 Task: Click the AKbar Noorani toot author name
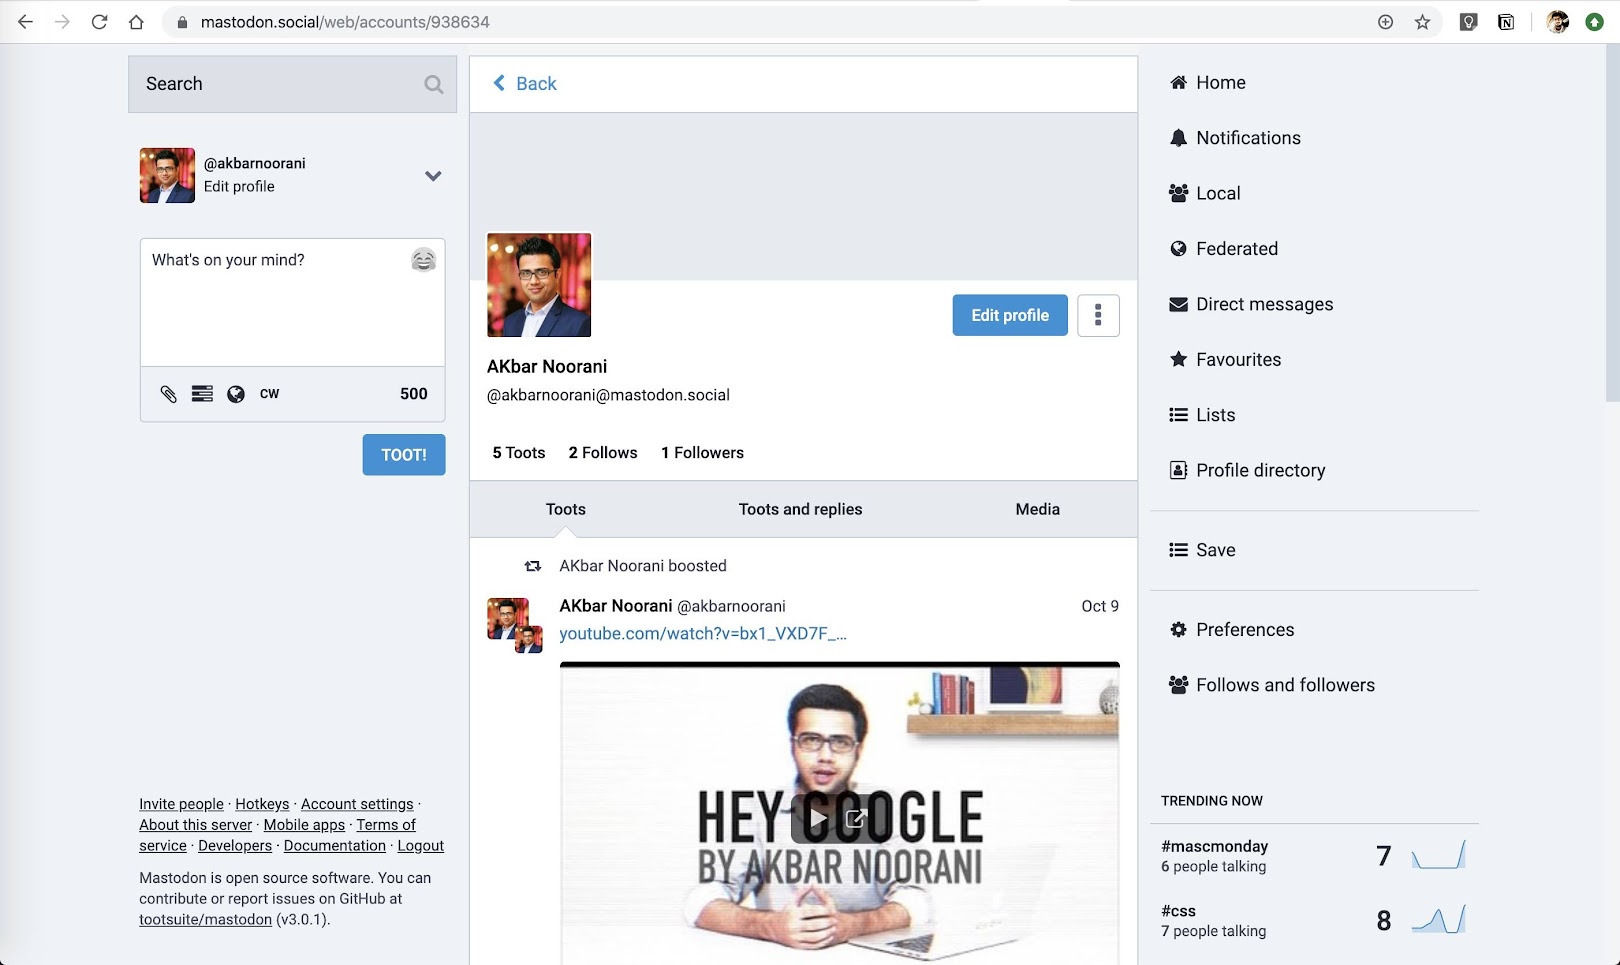[x=616, y=606]
